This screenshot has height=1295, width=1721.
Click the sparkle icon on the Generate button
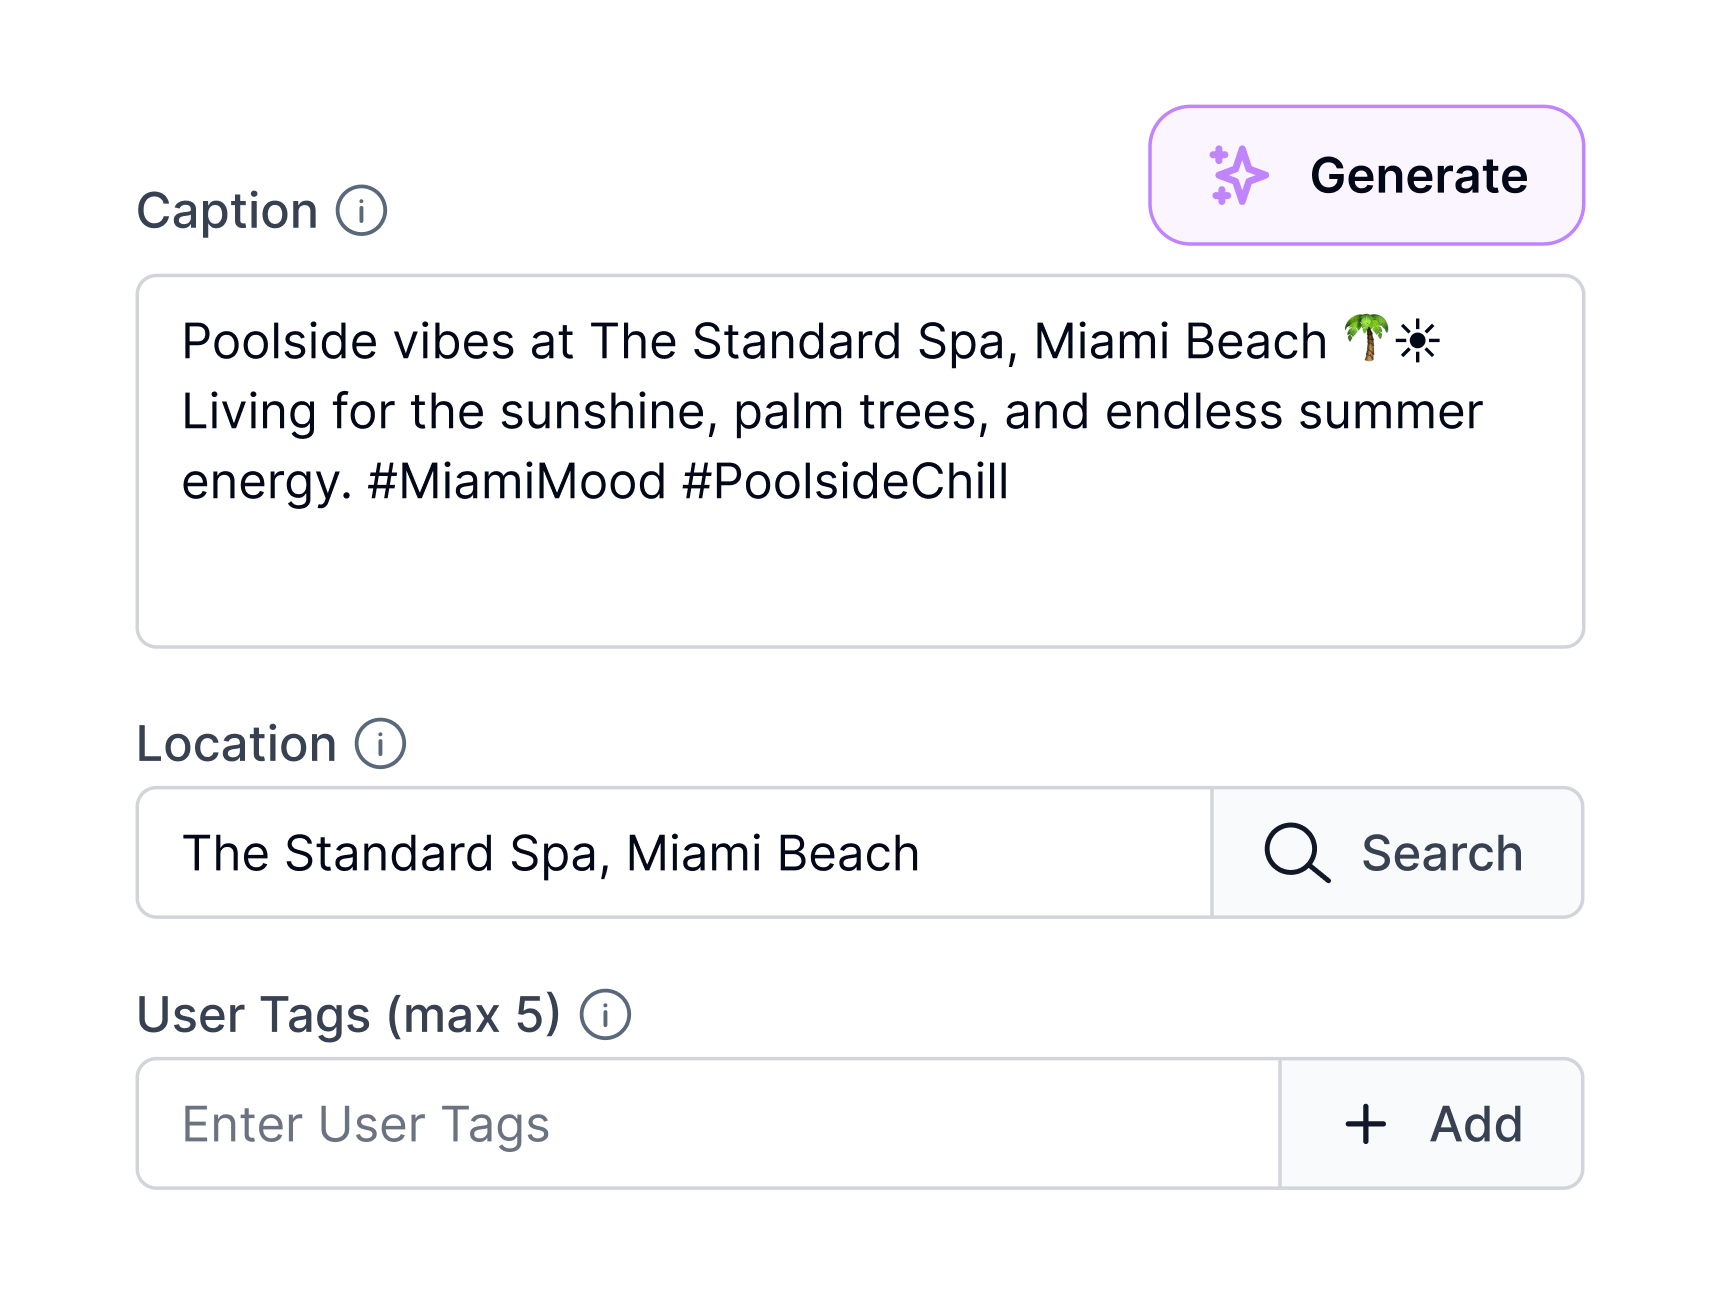[1237, 175]
